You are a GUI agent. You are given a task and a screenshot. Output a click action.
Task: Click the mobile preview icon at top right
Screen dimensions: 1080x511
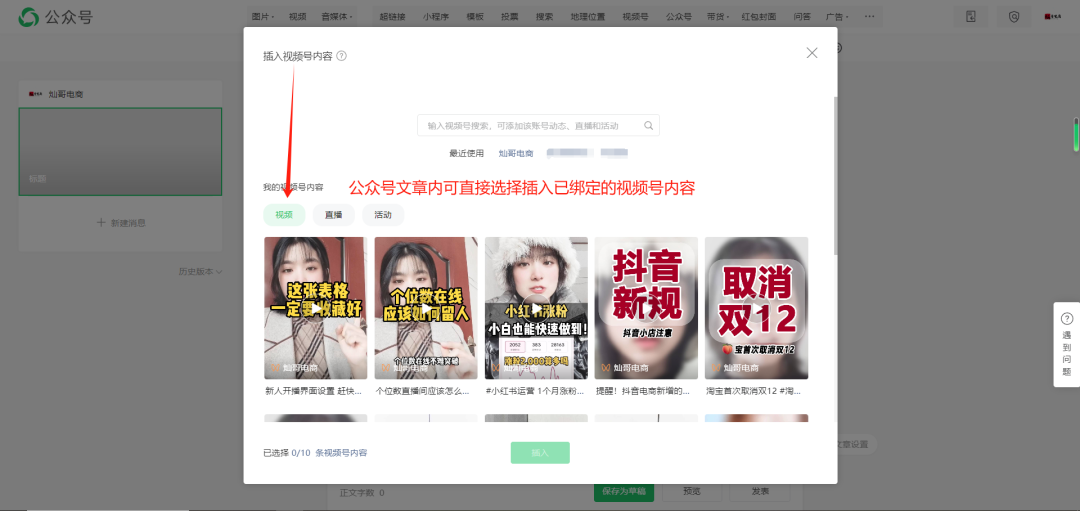pos(971,17)
